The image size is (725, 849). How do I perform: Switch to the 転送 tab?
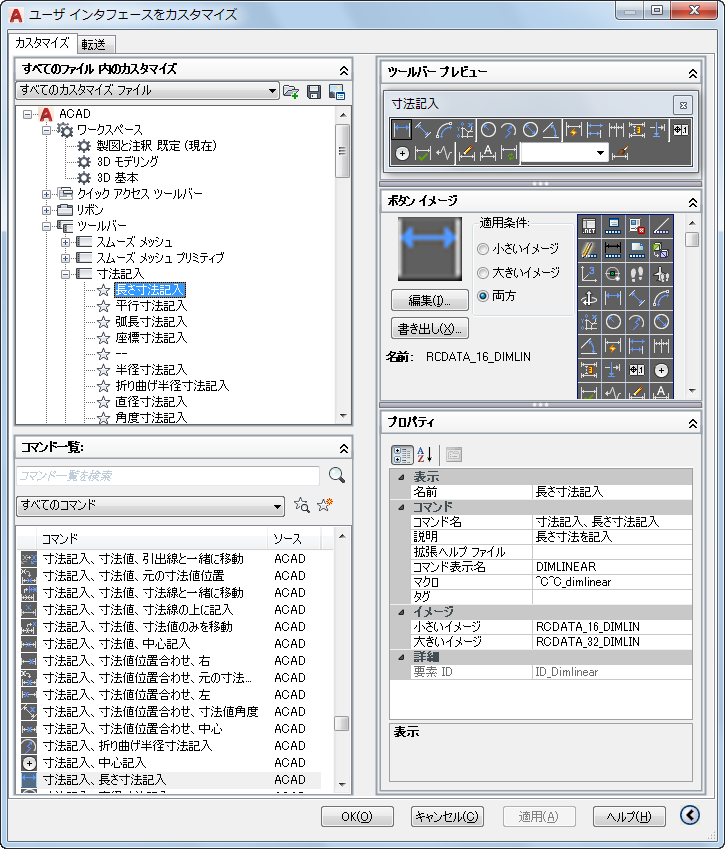[94, 44]
